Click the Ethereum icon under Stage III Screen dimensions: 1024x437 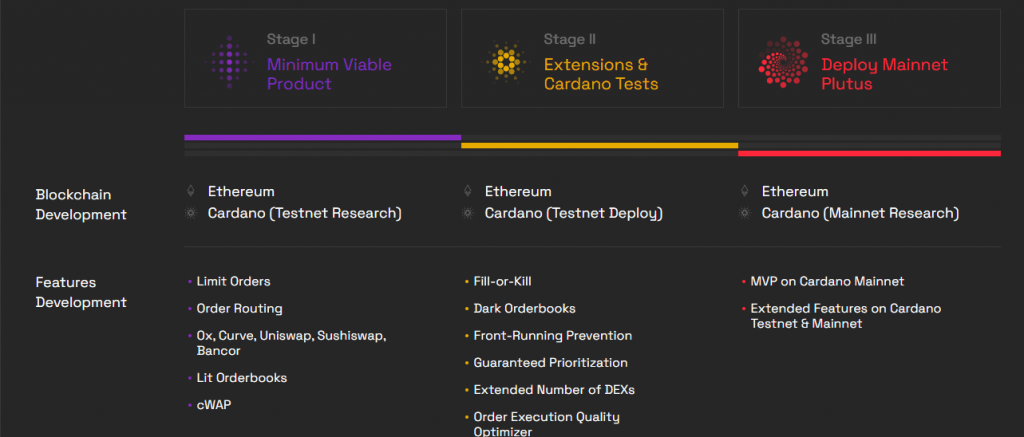[744, 191]
